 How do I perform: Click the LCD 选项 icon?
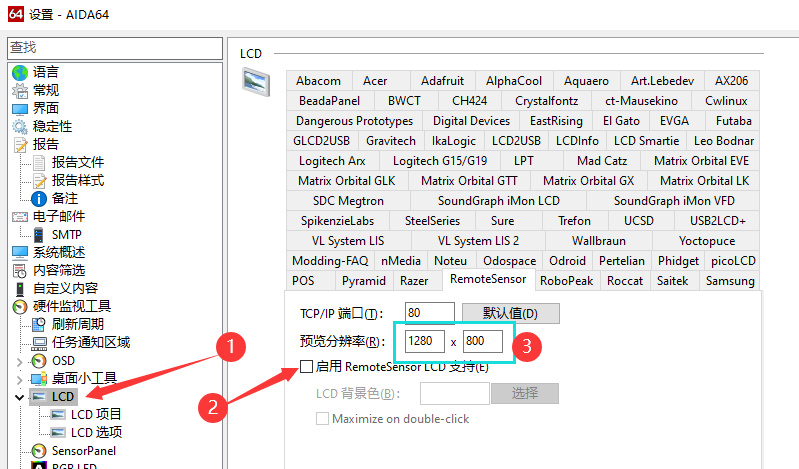[x=58, y=433]
